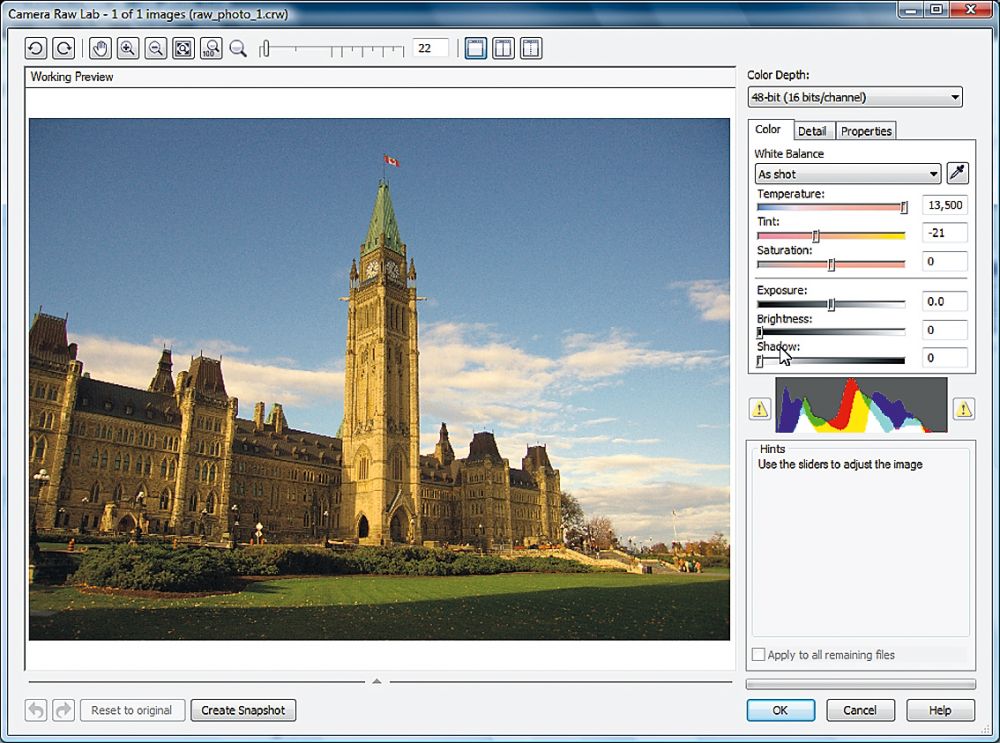The image size is (1000, 743).
Task: Pick white balance with eyedropper tool
Action: [x=958, y=174]
